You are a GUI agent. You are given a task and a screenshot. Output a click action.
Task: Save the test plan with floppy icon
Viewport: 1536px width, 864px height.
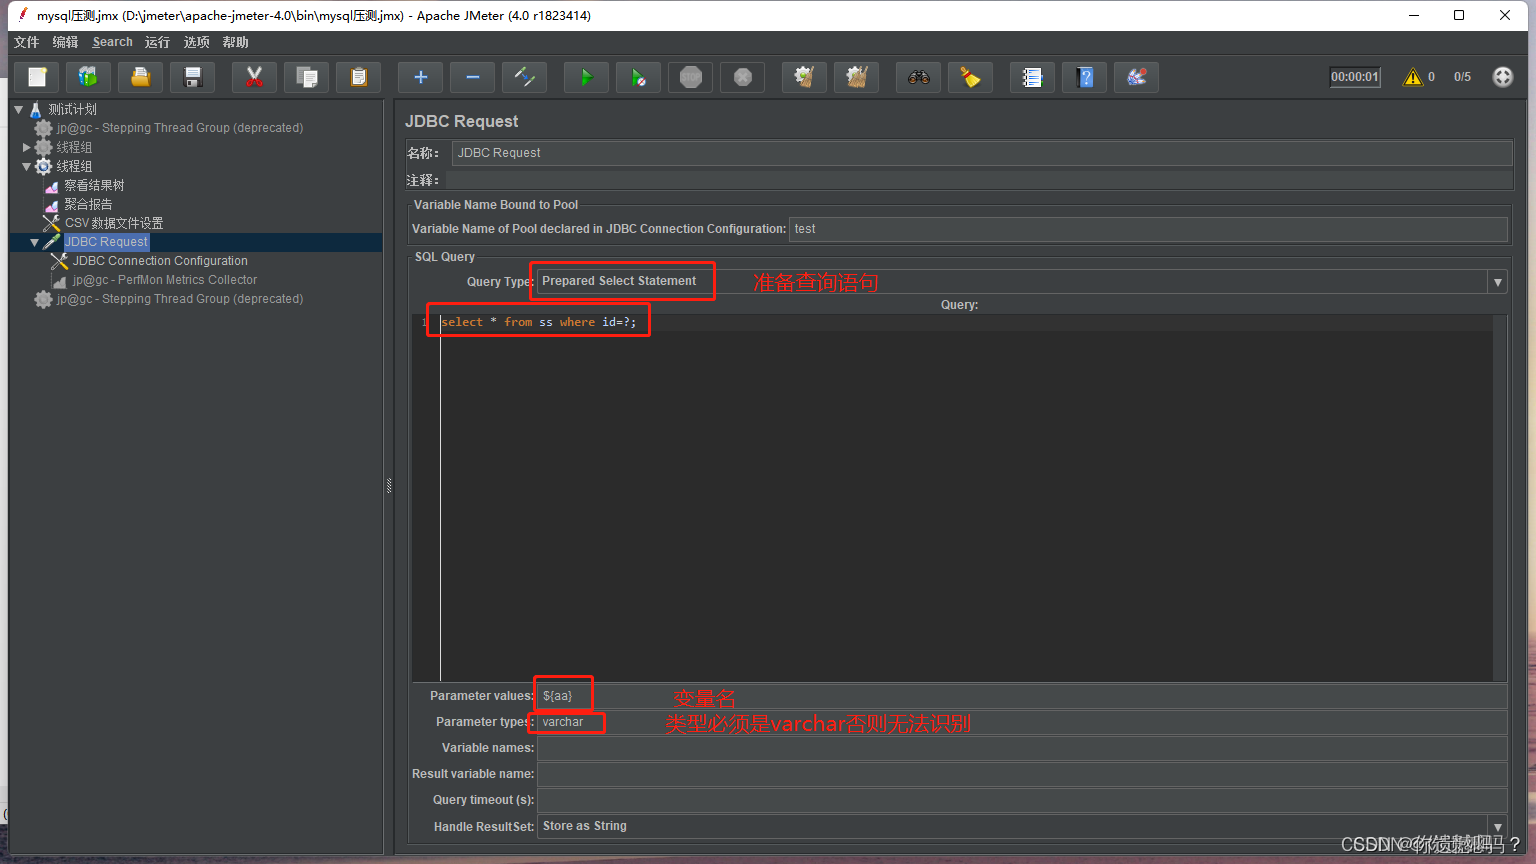click(193, 77)
